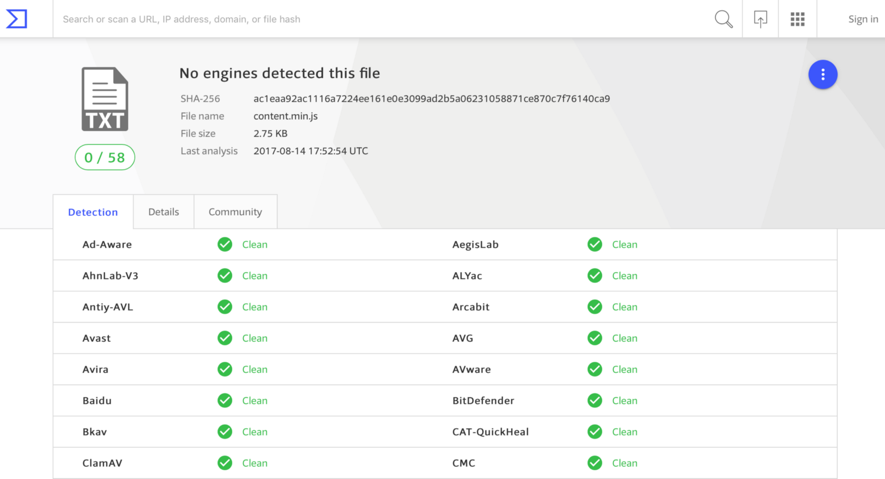Click the green checkmark beside ALYac
This screenshot has width=885, height=479.
pyautogui.click(x=594, y=275)
